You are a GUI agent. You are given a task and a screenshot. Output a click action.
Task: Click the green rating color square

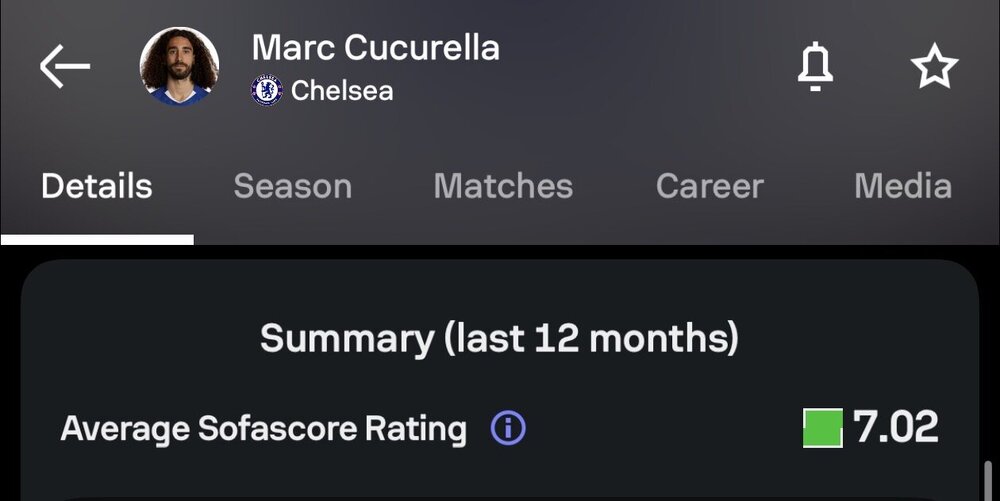click(823, 428)
